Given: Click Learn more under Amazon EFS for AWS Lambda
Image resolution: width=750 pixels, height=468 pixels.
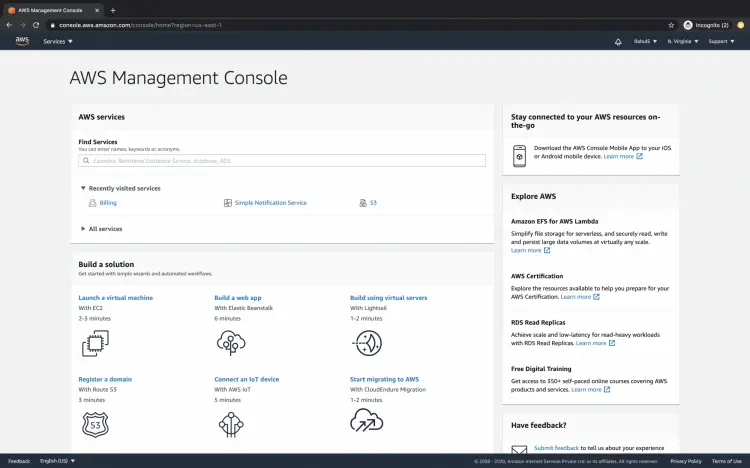Looking at the screenshot, I should tap(526, 250).
